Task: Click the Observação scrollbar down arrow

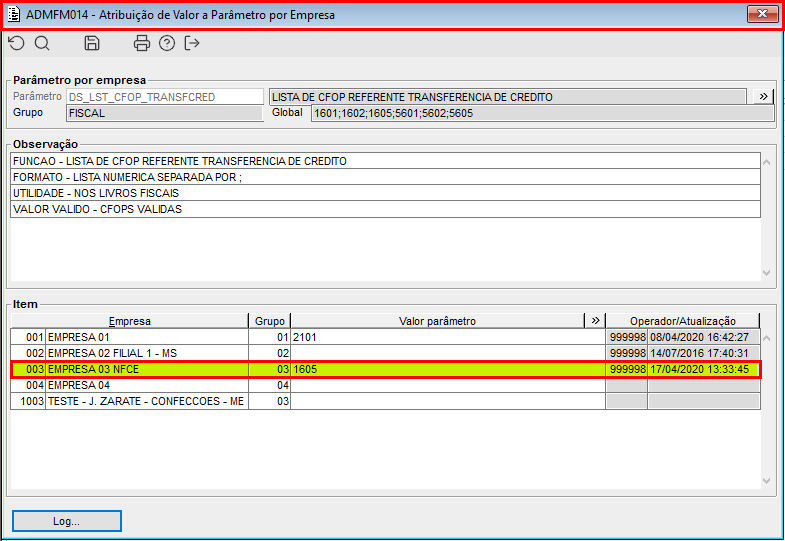Action: (766, 273)
